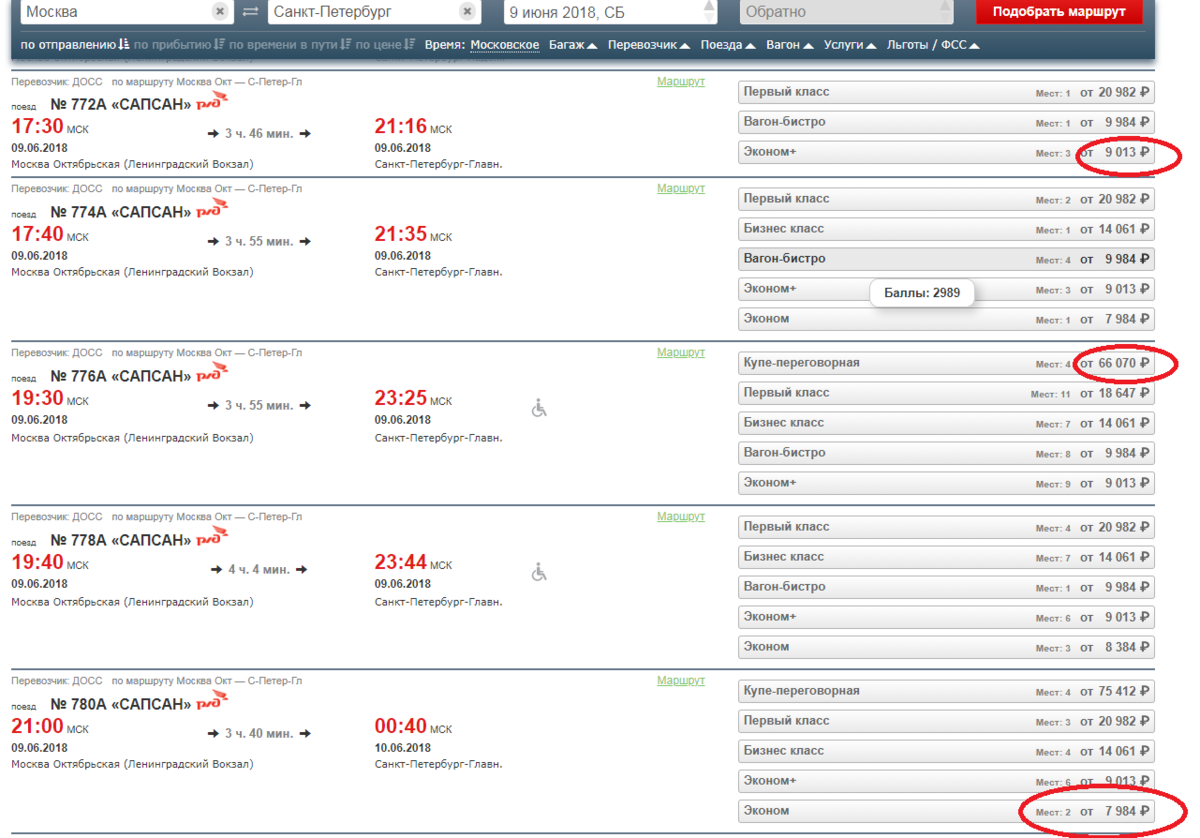This screenshot has width=1200, height=838.
Task: Click train title № 776А «САПСАН»
Action: tap(120, 376)
